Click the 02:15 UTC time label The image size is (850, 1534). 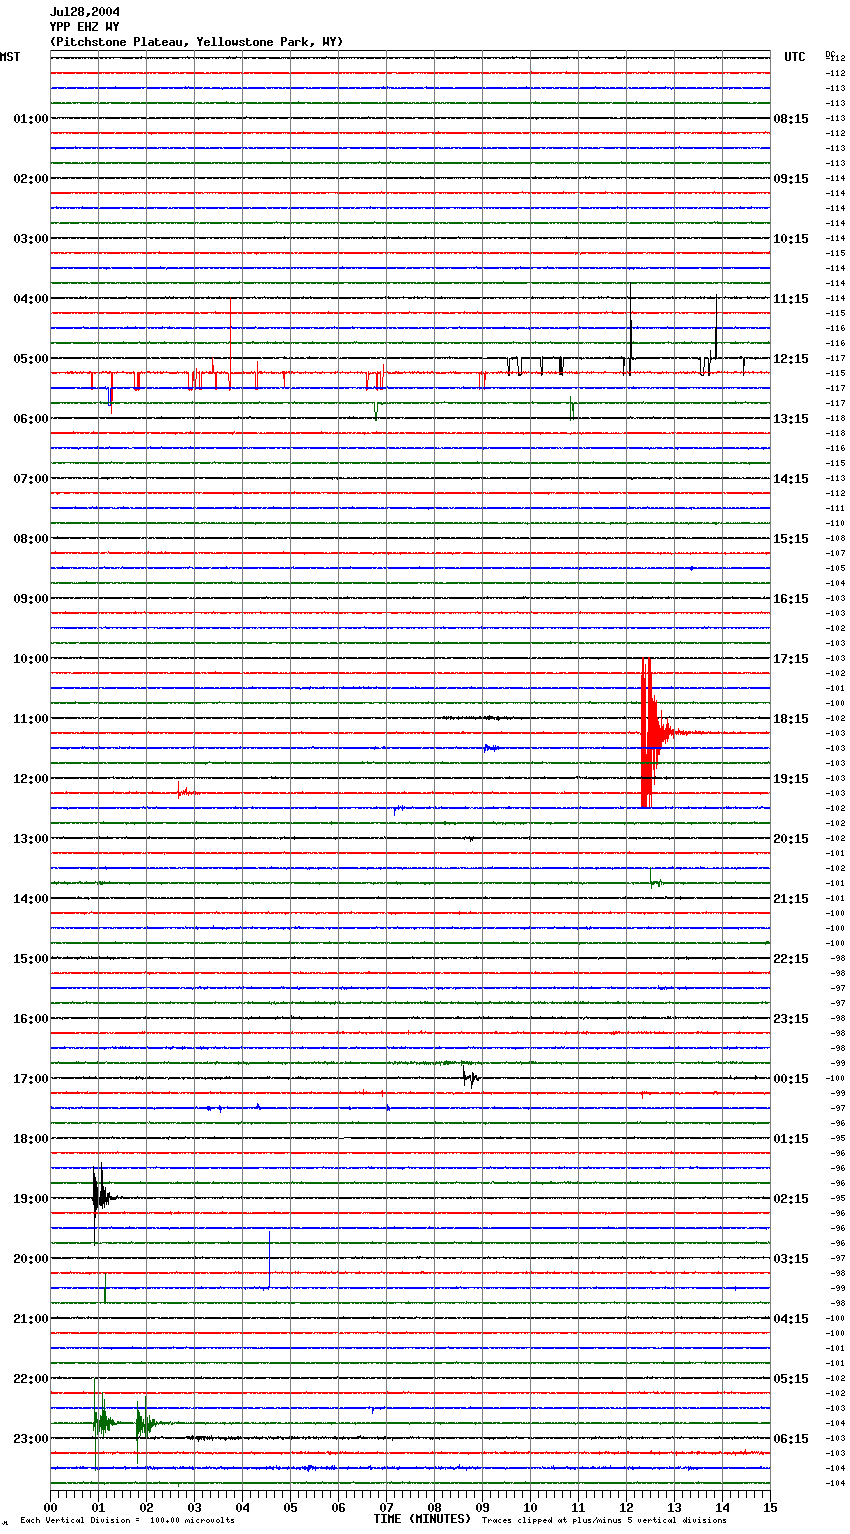point(791,1199)
